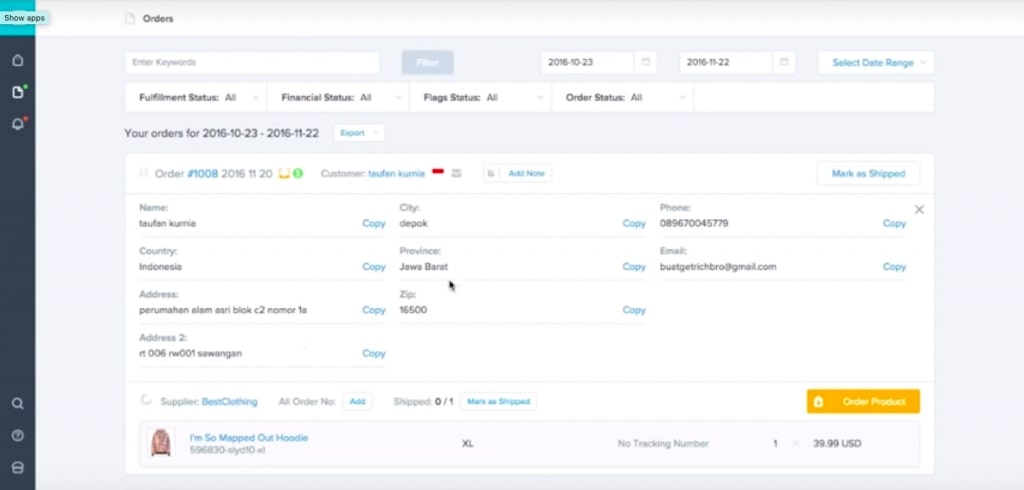1024x490 pixels.
Task: Click the calendar icon next to 2016-10-23
Action: point(646,62)
